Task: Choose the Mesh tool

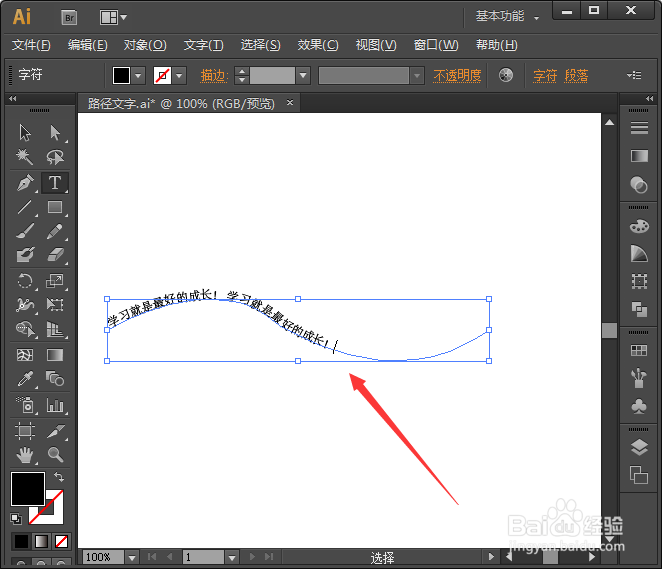Action: 25,355
